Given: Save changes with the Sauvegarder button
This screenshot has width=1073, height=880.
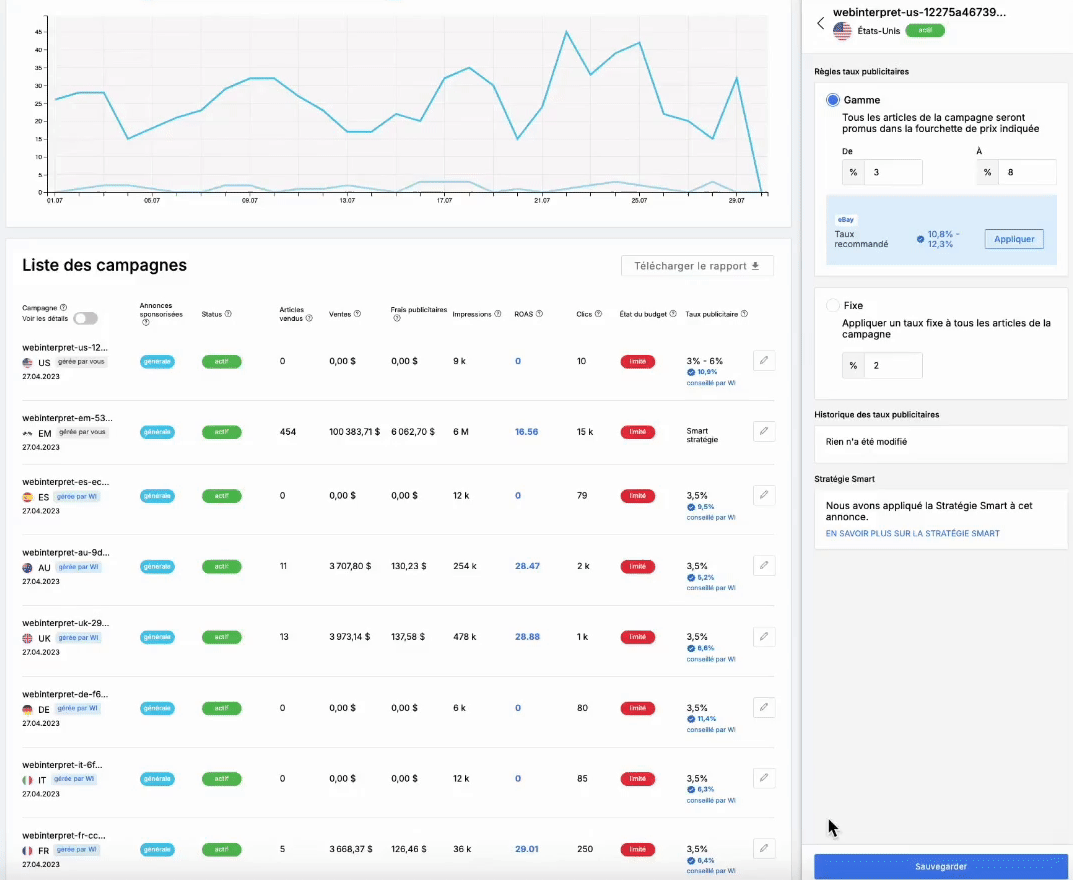Looking at the screenshot, I should click(x=941, y=866).
